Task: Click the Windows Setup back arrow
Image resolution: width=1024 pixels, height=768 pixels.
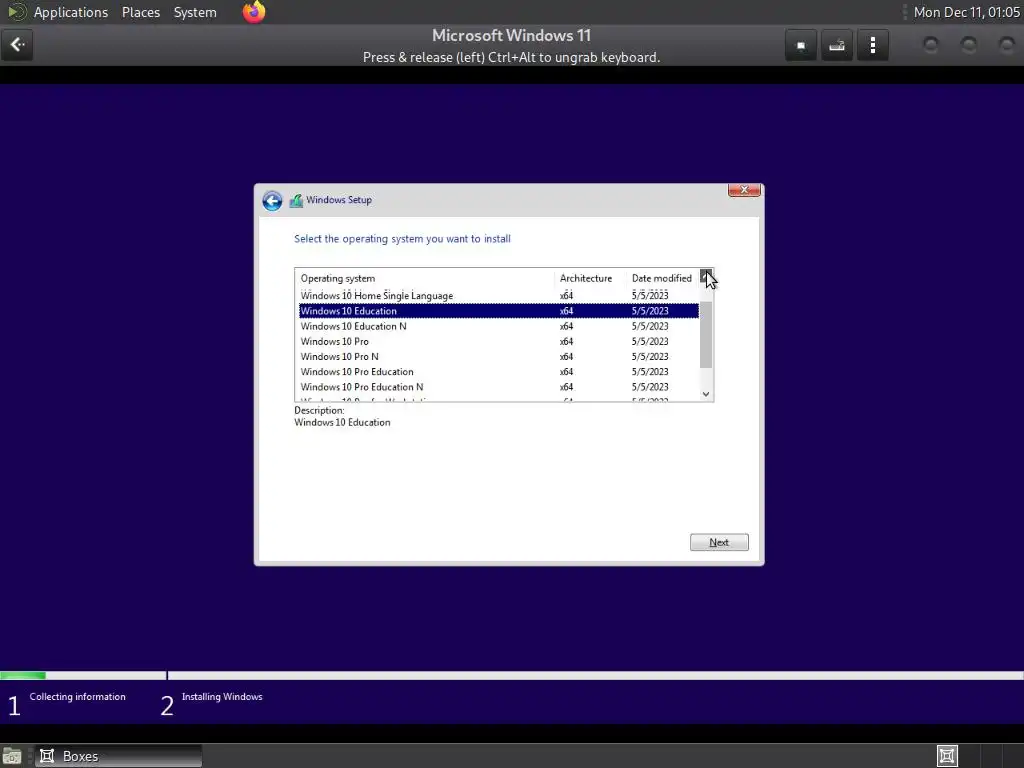Action: click(272, 200)
